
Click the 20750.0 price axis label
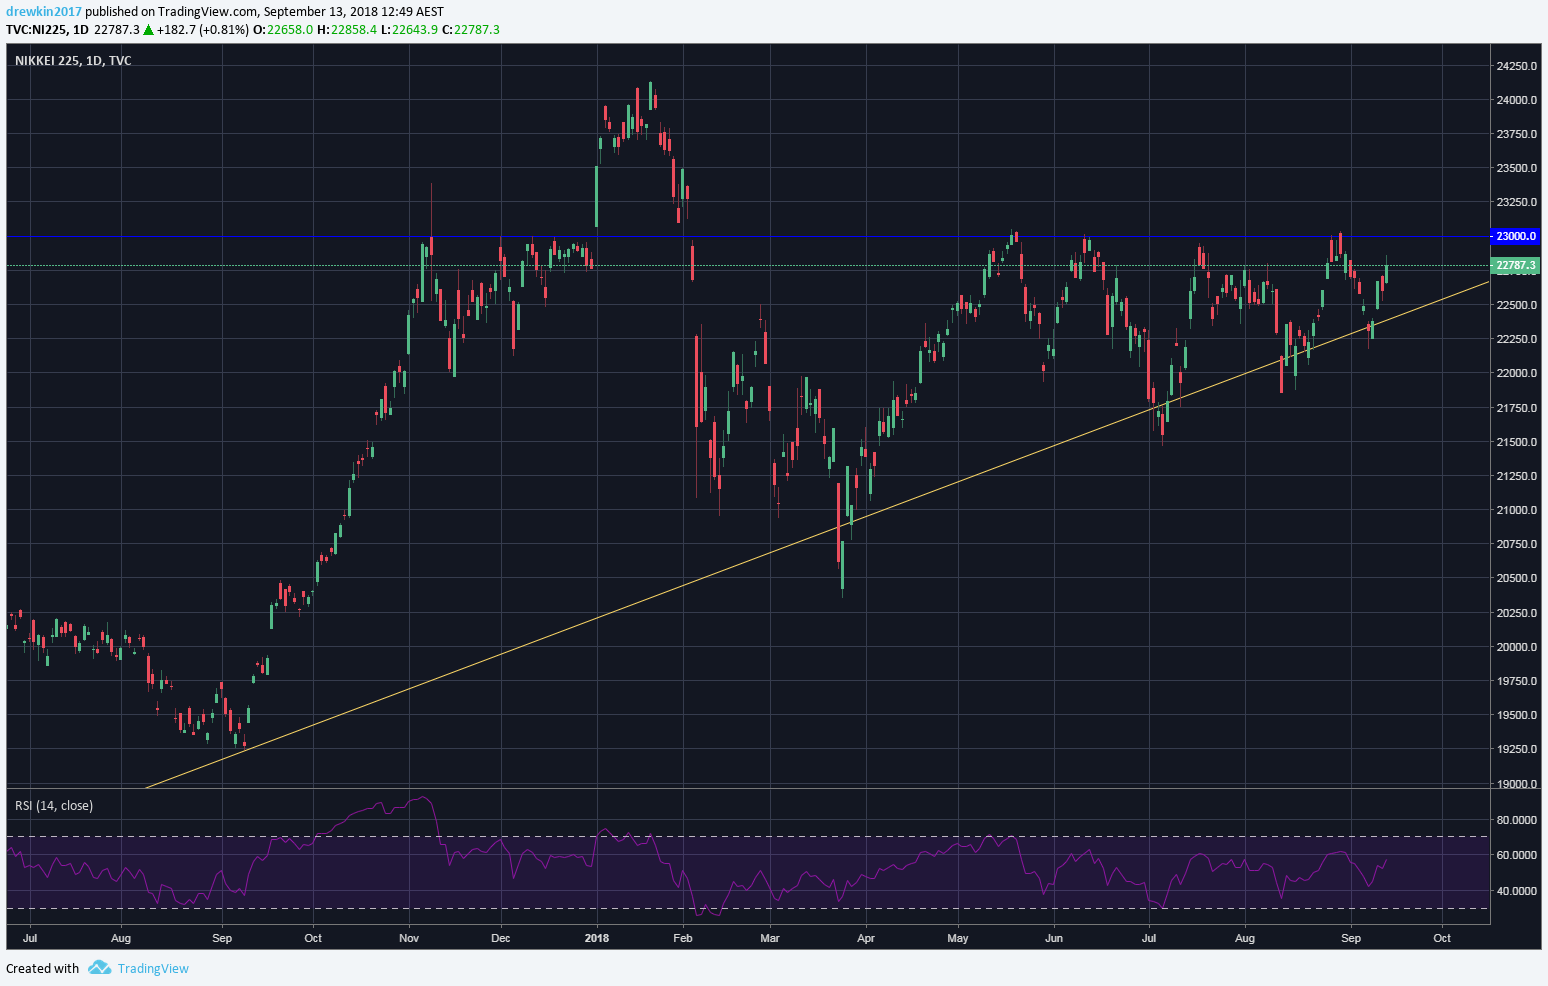[x=1517, y=544]
